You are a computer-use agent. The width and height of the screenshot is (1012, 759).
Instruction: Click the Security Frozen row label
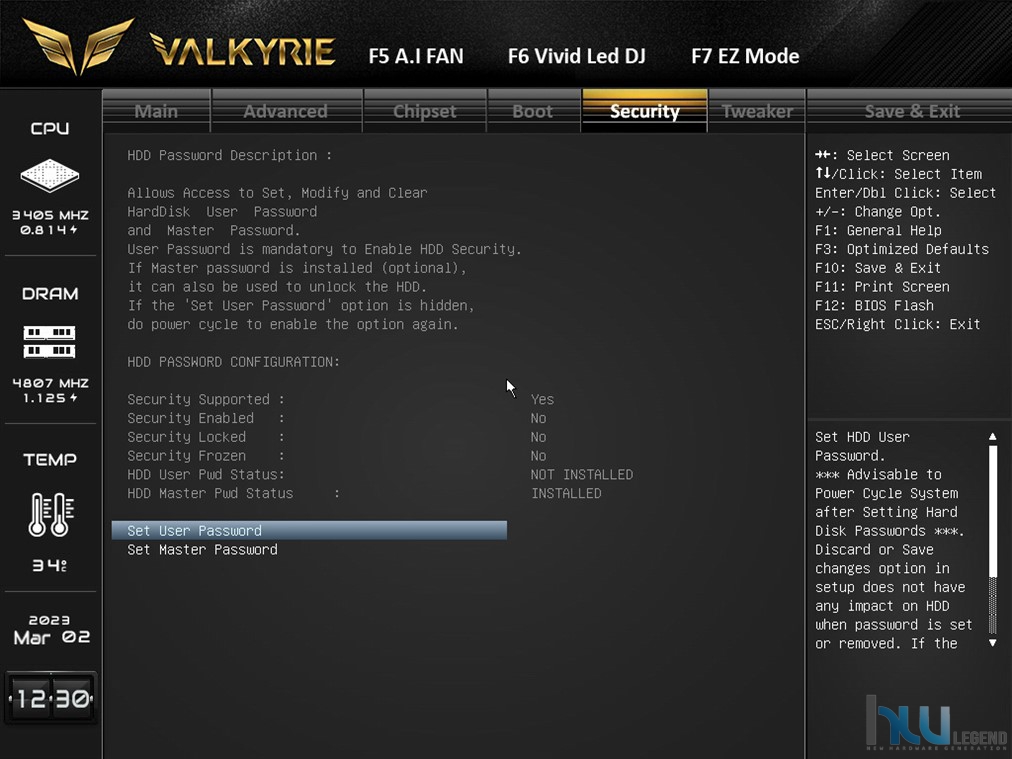(x=206, y=456)
